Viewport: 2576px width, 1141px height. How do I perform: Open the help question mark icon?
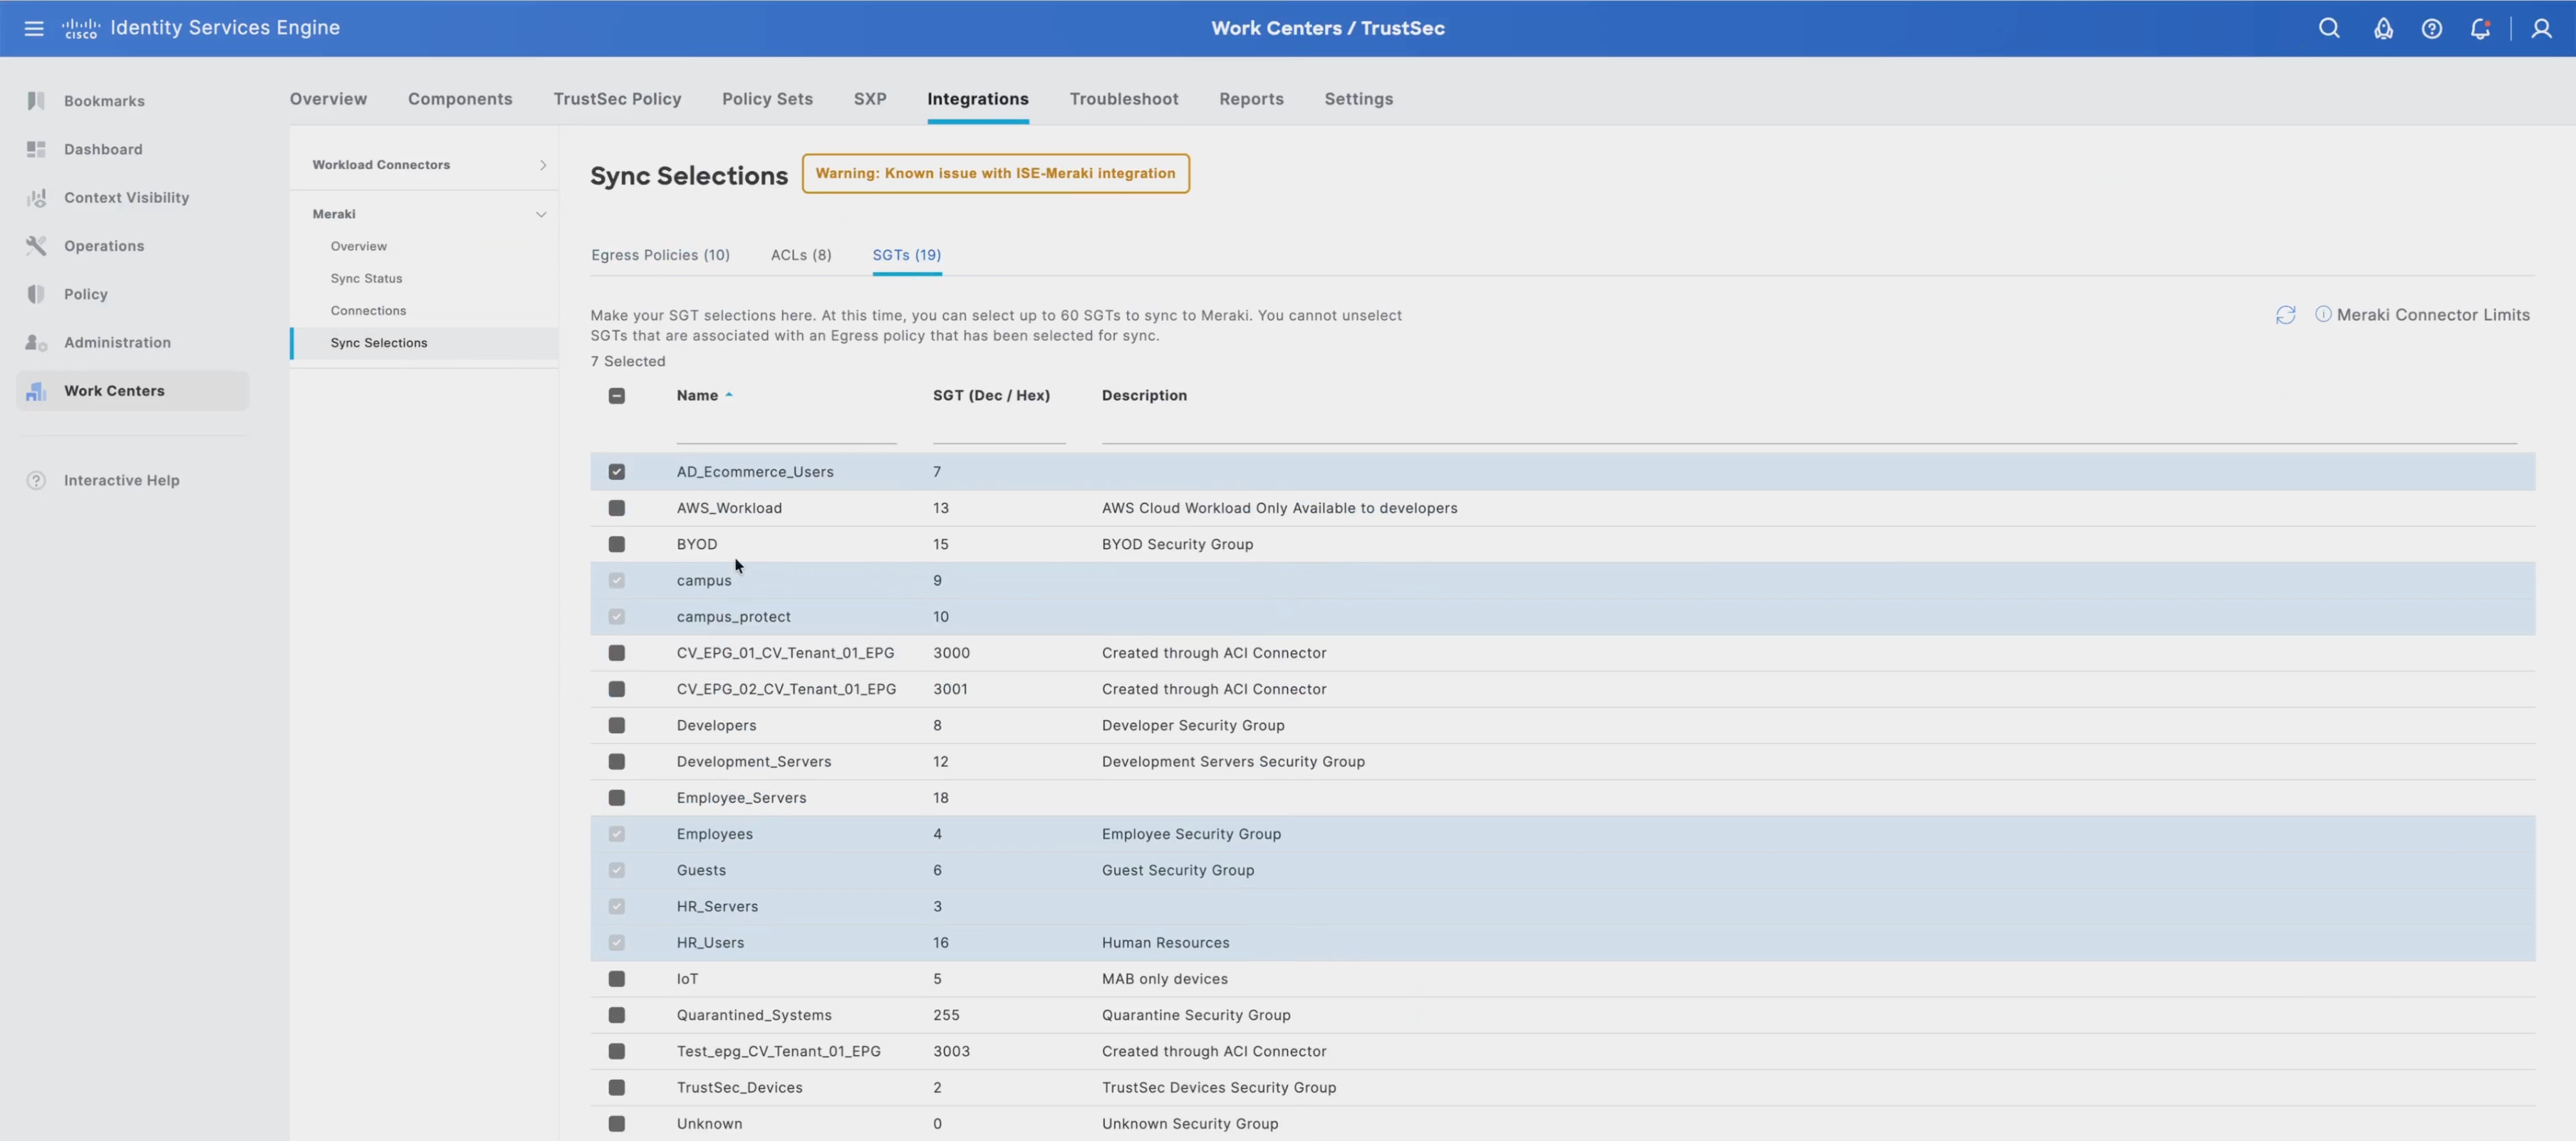2432,29
